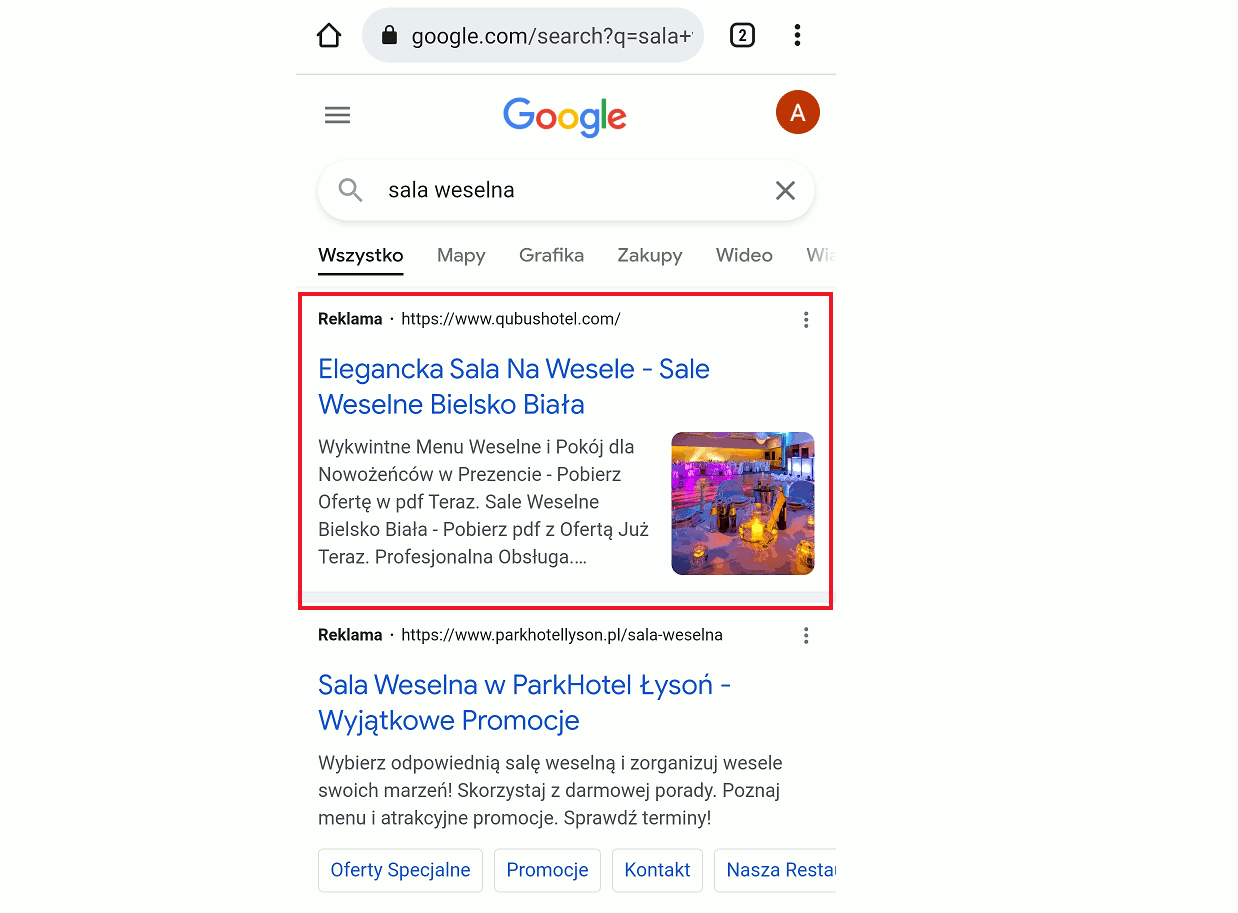Click the magnifier icon in search box
The width and height of the screenshot is (1238, 913).
pyautogui.click(x=350, y=190)
